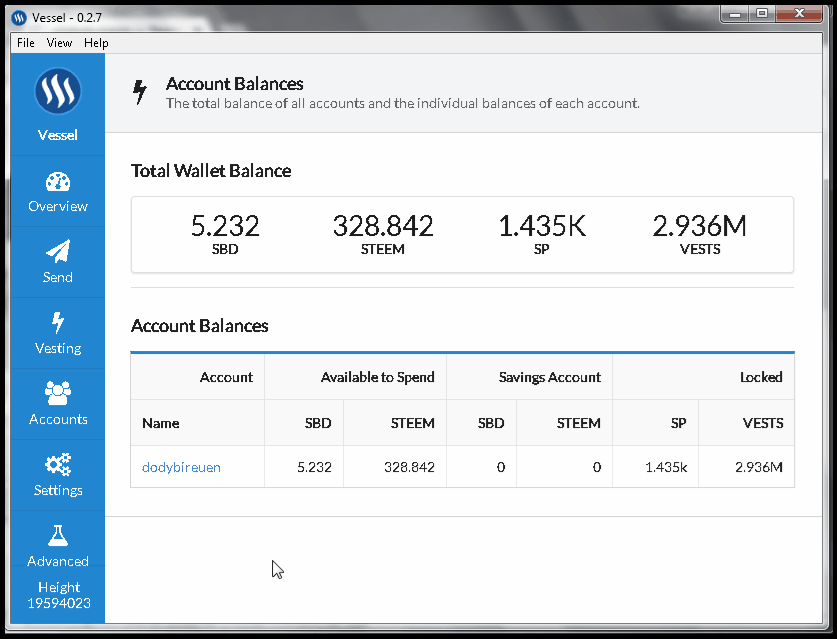Close the Vessel window
837x639 pixels.
click(799, 14)
